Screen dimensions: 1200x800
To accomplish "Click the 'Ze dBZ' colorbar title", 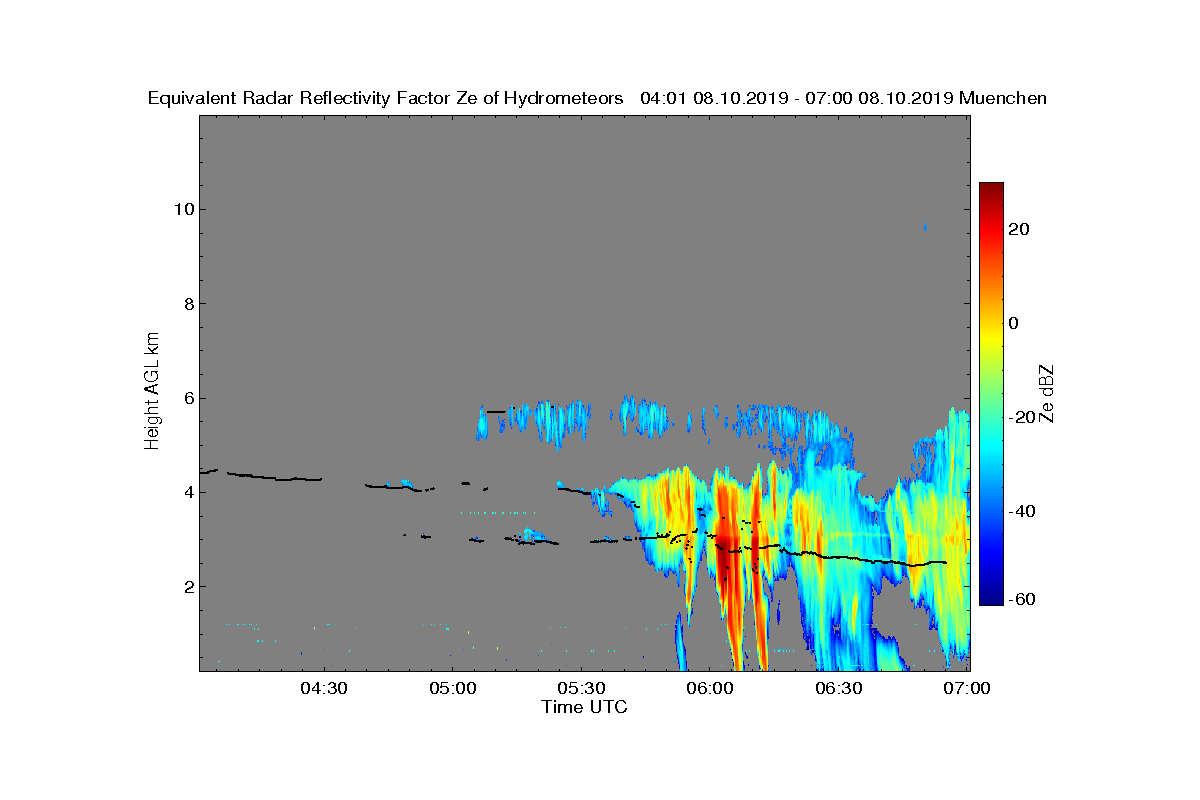I will click(1048, 393).
